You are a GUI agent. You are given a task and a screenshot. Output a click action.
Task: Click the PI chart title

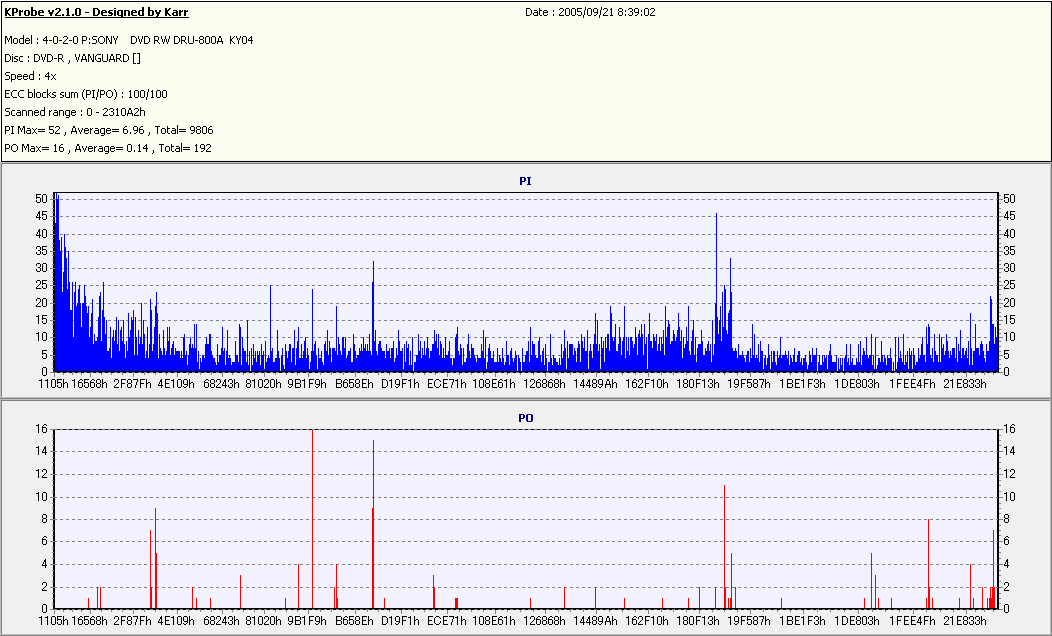point(525,181)
